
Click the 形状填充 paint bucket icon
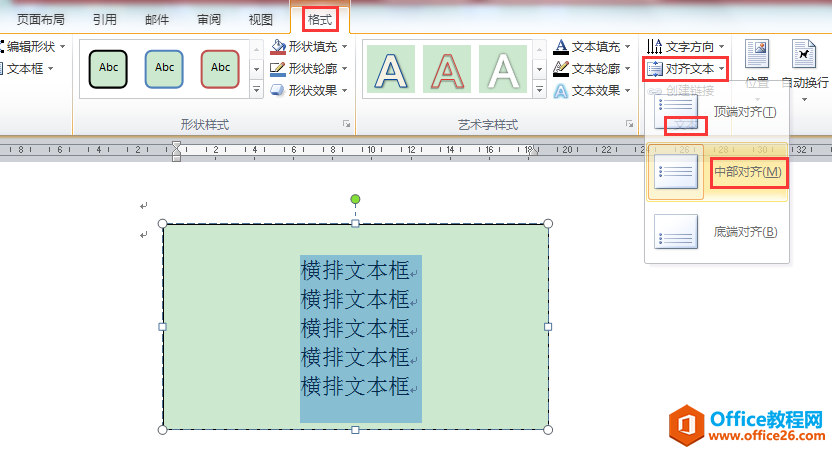coord(278,47)
